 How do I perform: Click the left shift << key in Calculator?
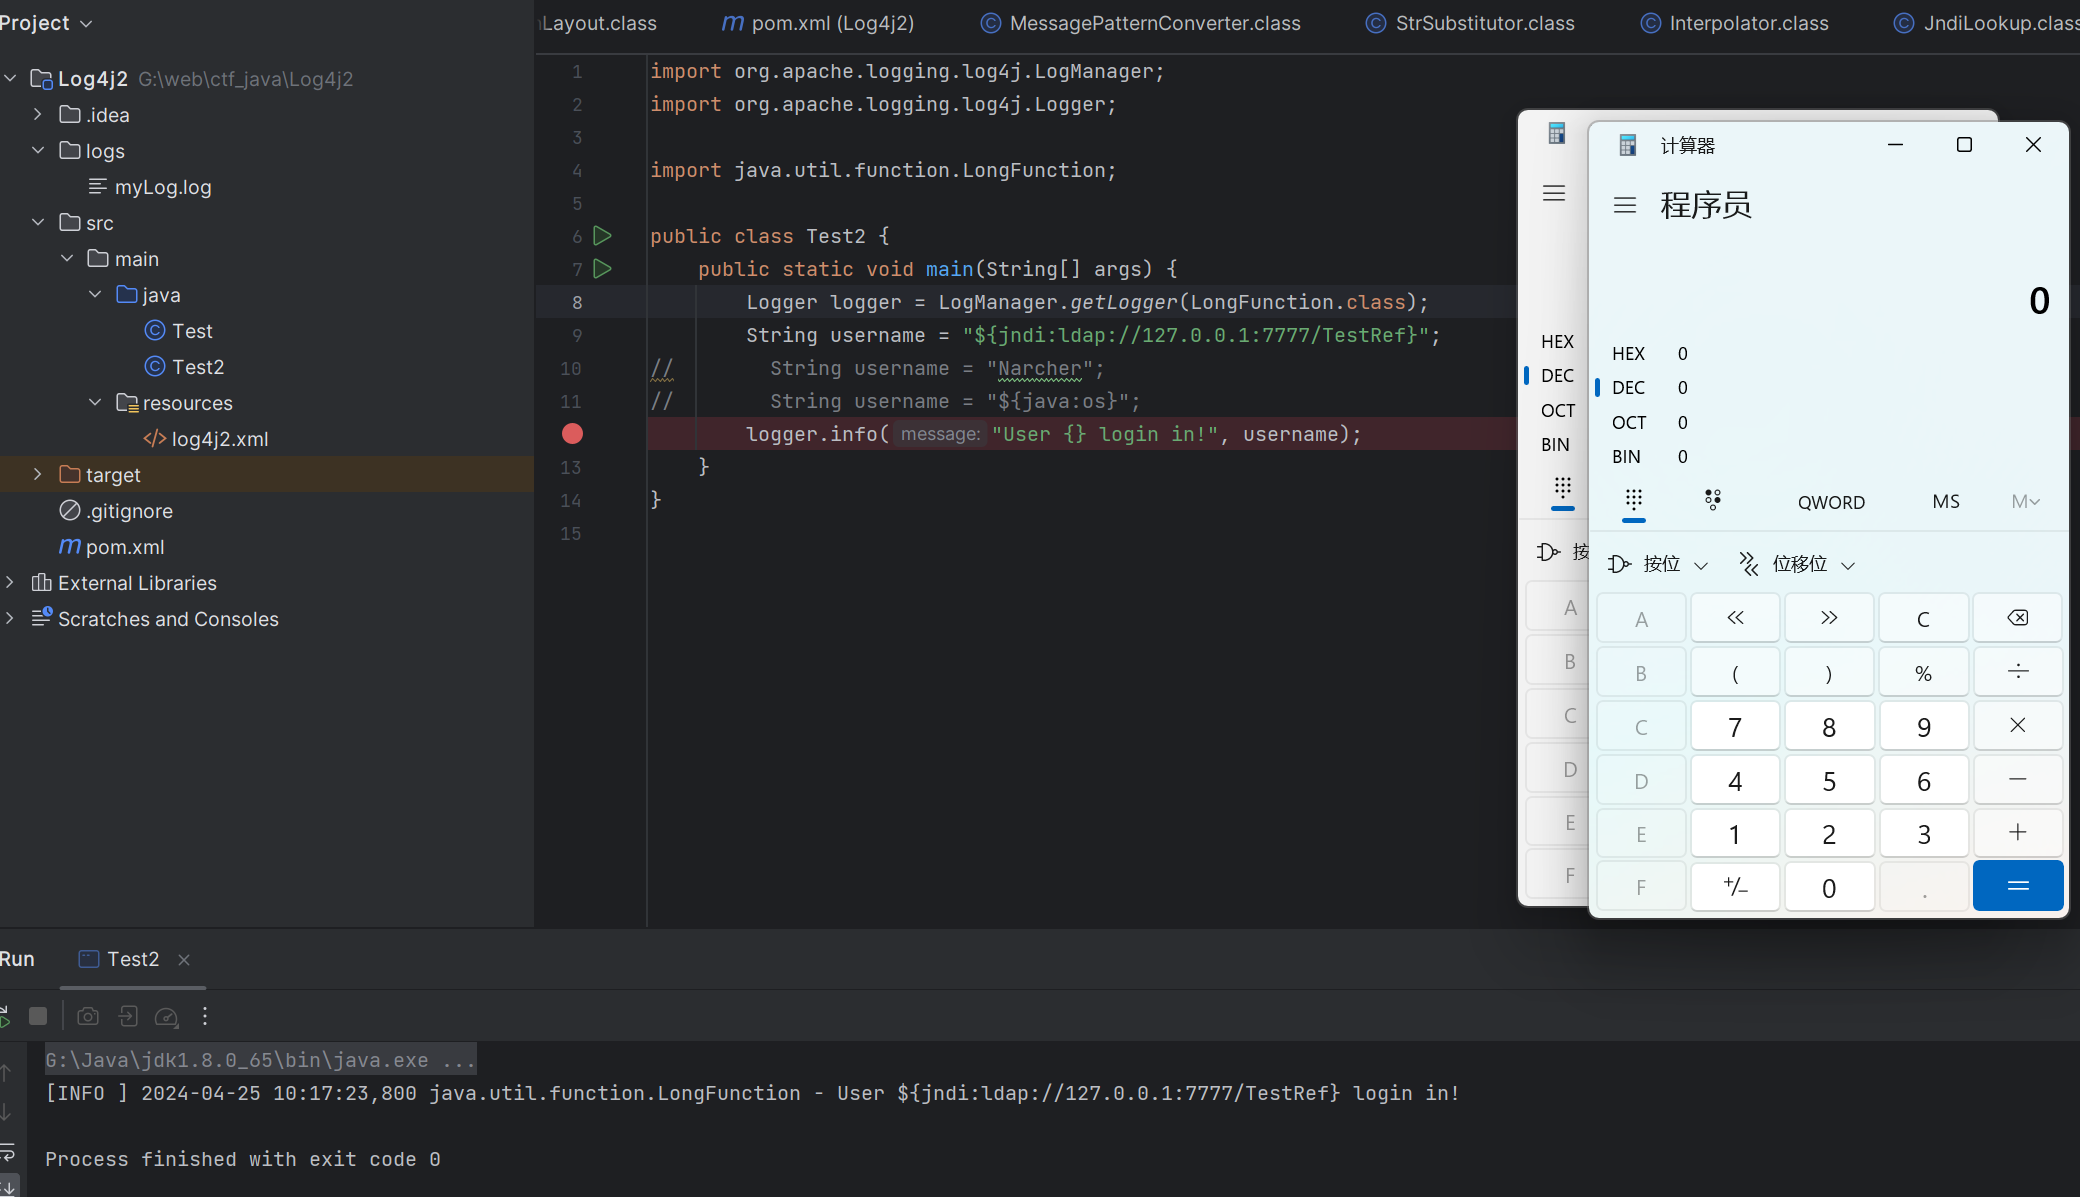[1735, 618]
